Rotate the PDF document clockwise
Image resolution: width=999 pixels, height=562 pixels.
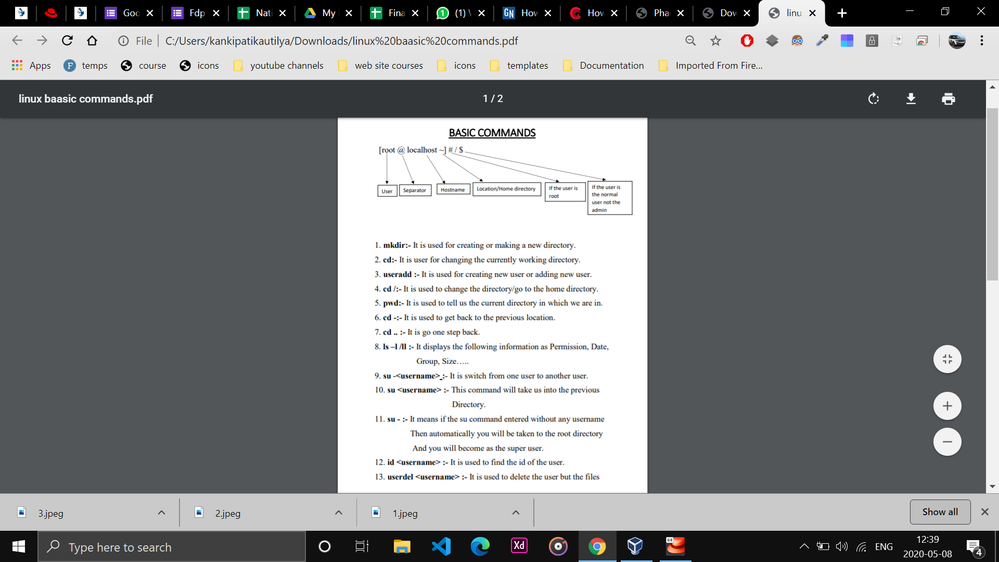873,99
